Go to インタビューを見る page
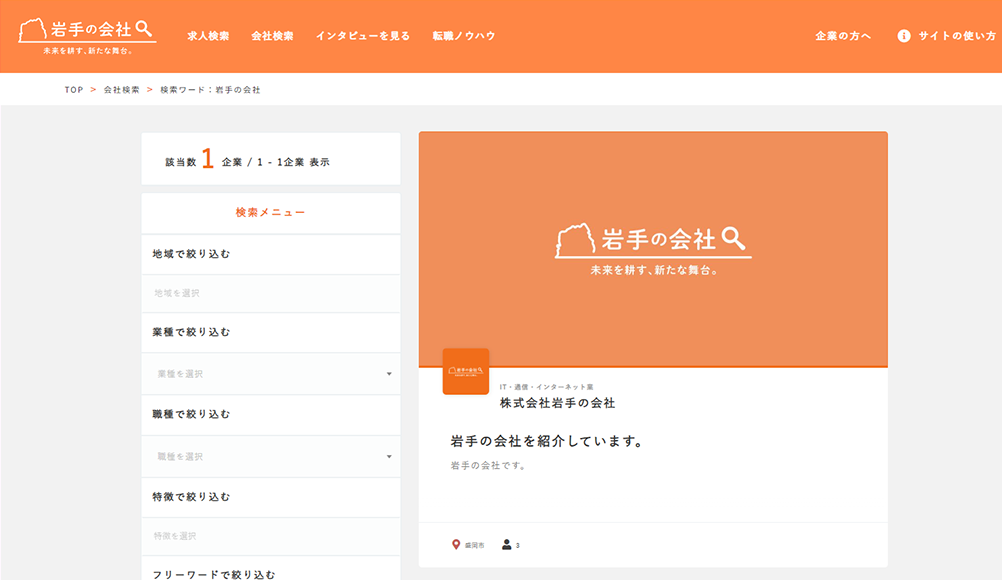Viewport: 1002px width, 580px height. pyautogui.click(x=363, y=36)
